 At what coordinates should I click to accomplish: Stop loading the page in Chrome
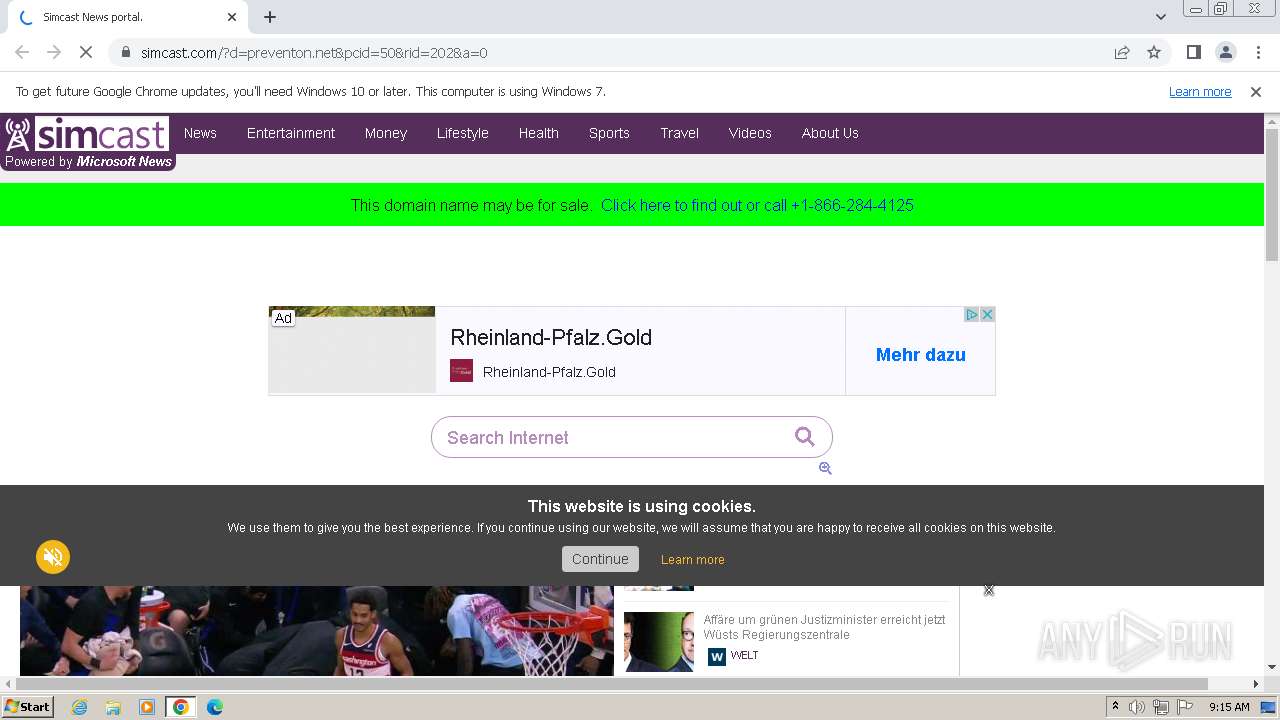coord(85,52)
